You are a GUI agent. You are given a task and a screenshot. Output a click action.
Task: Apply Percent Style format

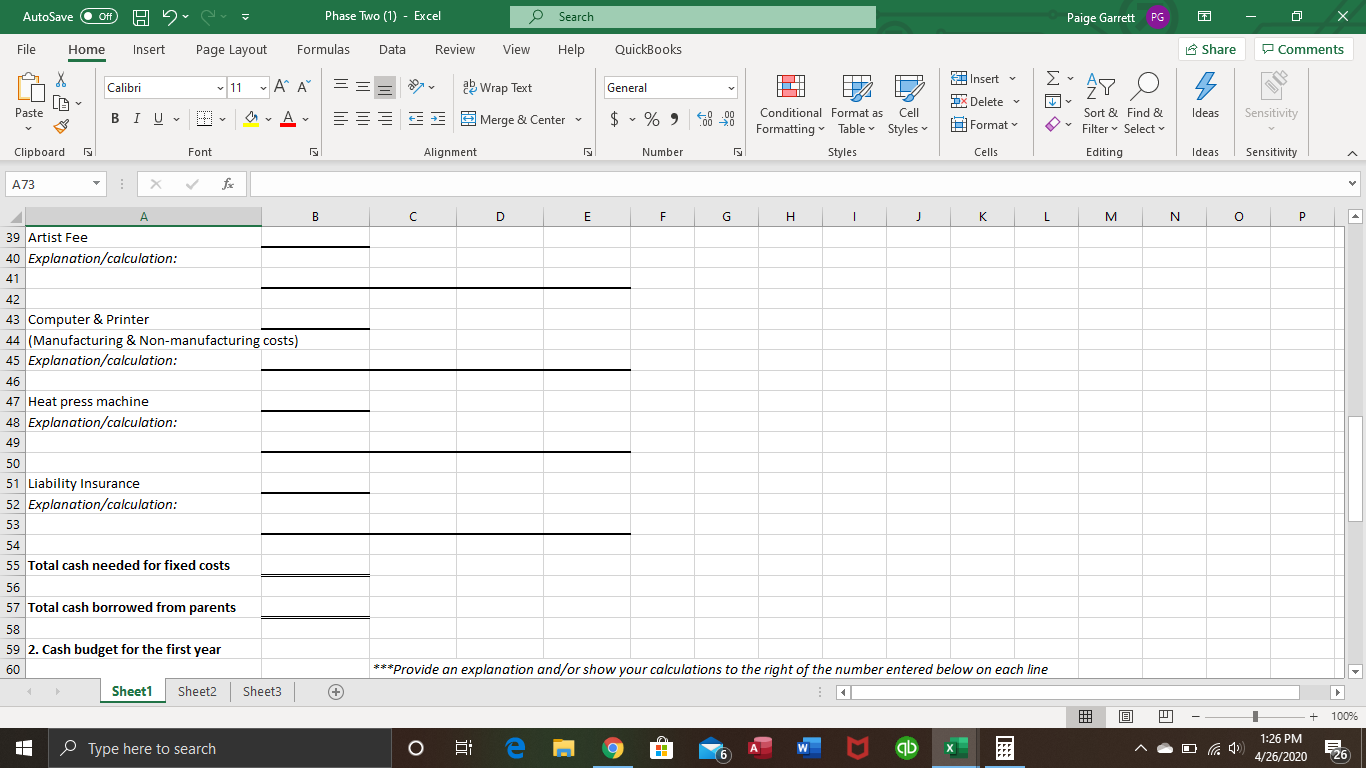click(652, 119)
